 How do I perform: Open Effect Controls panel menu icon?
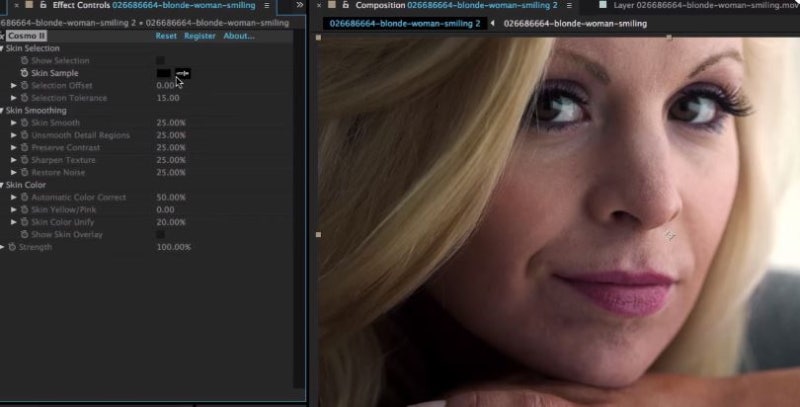coord(266,5)
